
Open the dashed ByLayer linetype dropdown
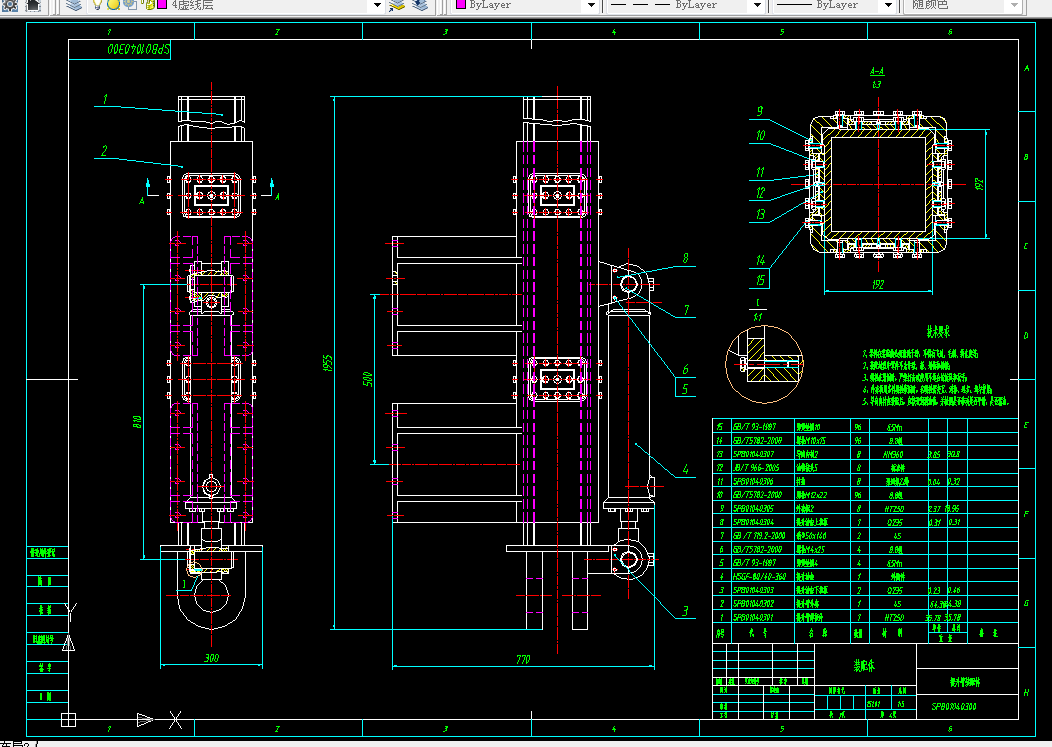pyautogui.click(x=757, y=5)
